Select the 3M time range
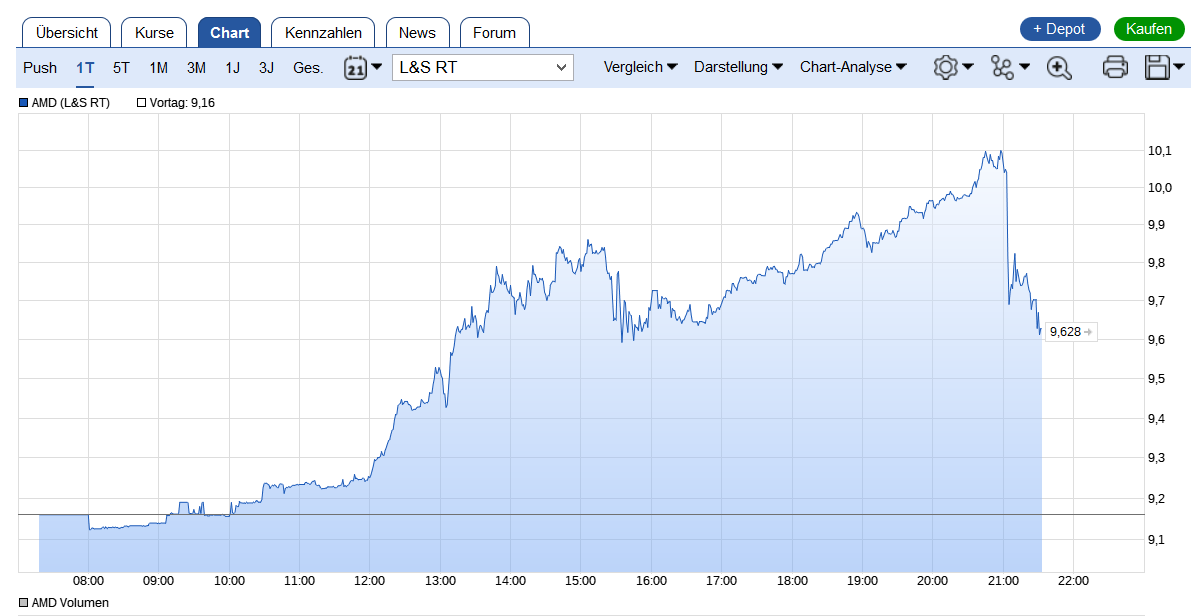Image resolution: width=1197 pixels, height=616 pixels. (x=196, y=67)
